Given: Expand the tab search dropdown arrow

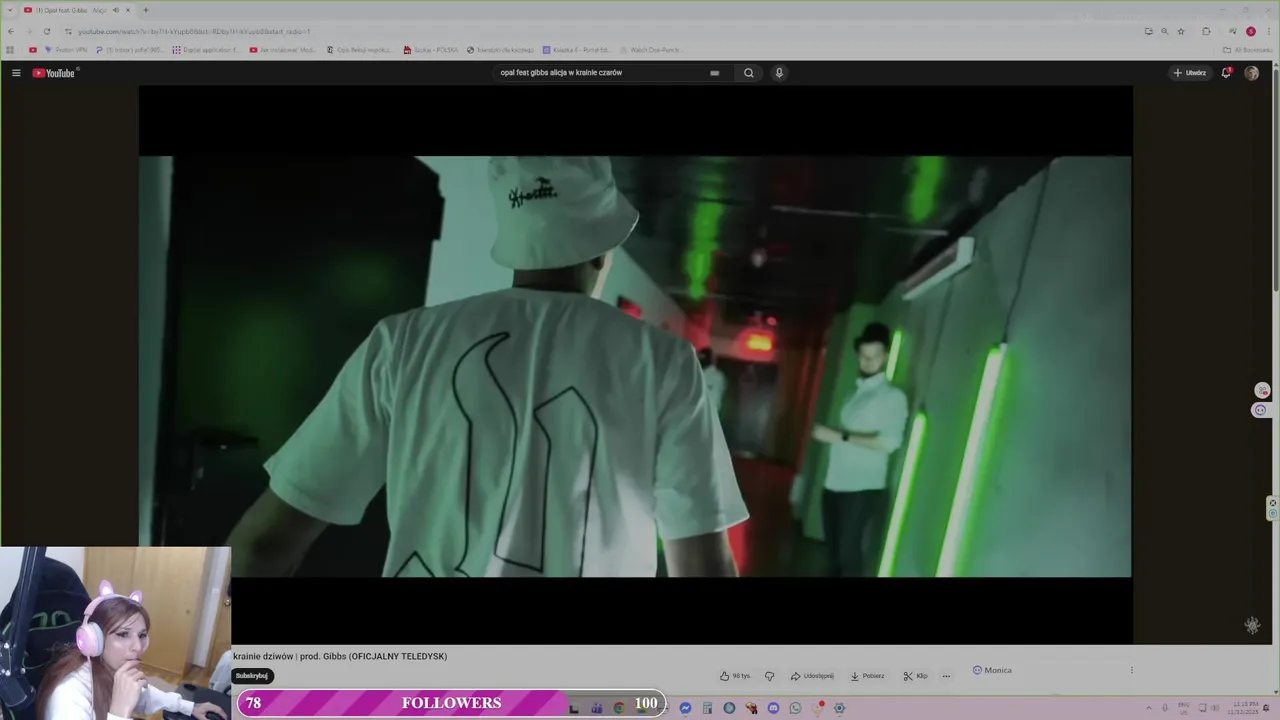Looking at the screenshot, I should tap(11, 10).
